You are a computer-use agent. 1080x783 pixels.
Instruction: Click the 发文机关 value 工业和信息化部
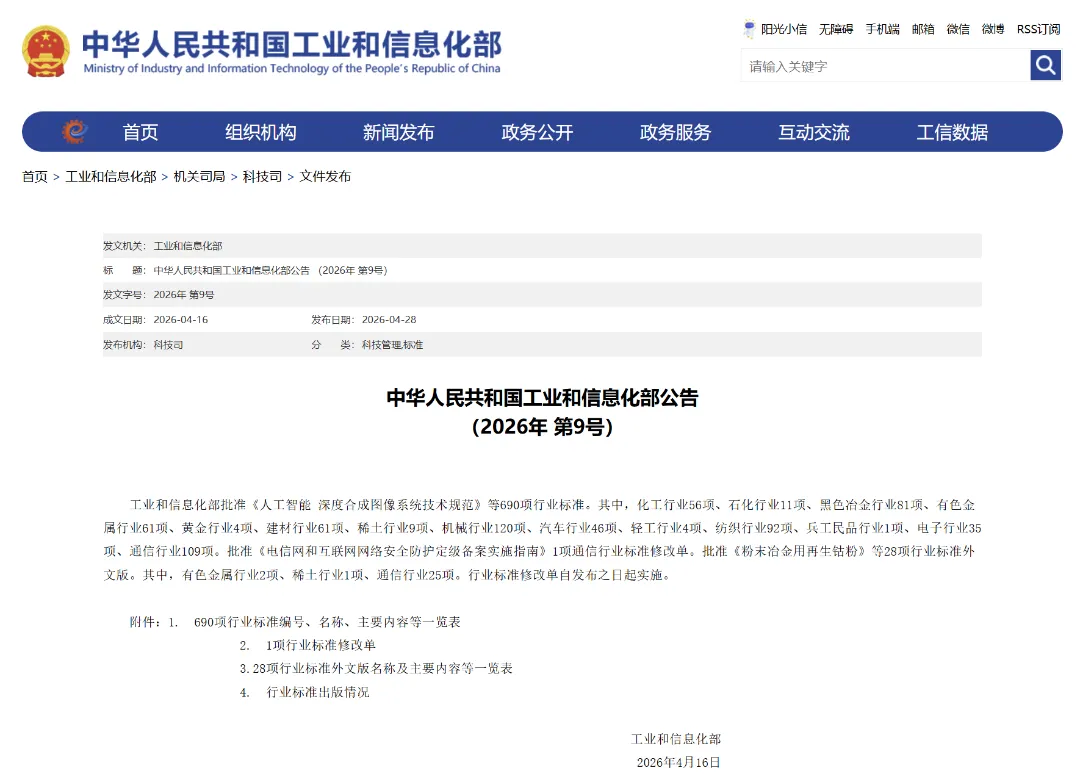pos(187,246)
